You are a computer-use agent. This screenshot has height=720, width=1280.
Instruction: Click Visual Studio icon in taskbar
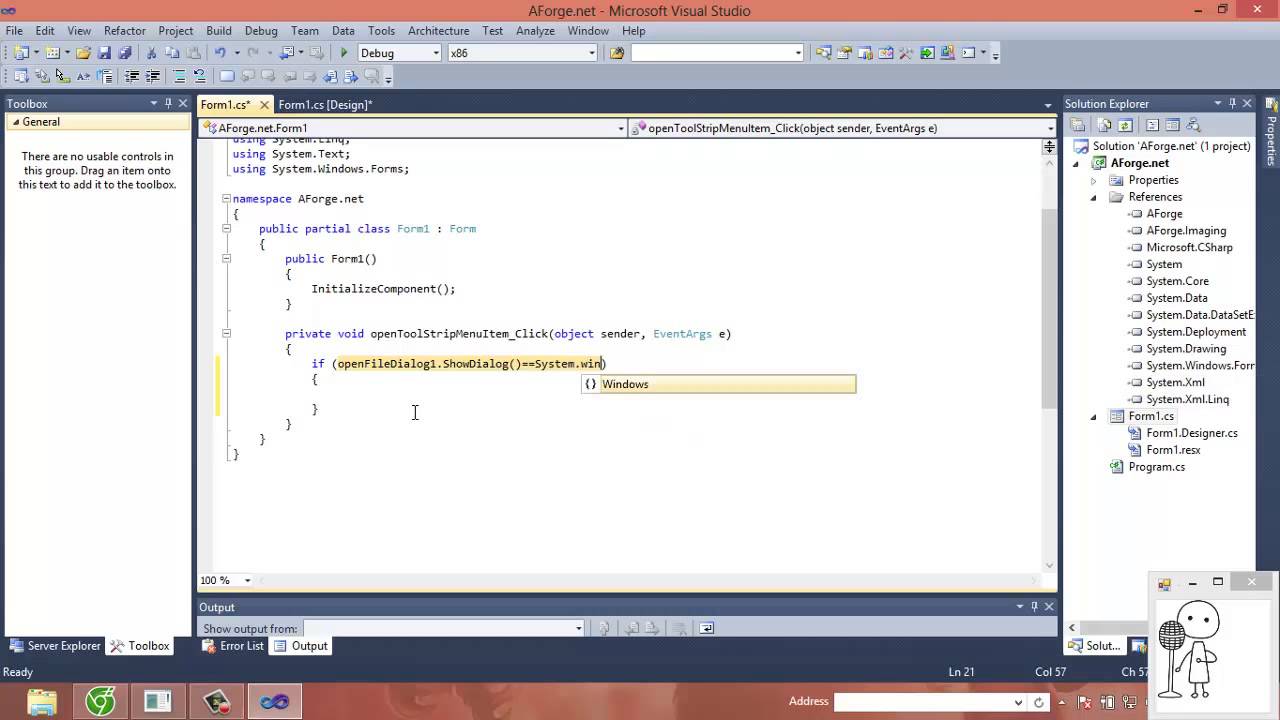274,702
